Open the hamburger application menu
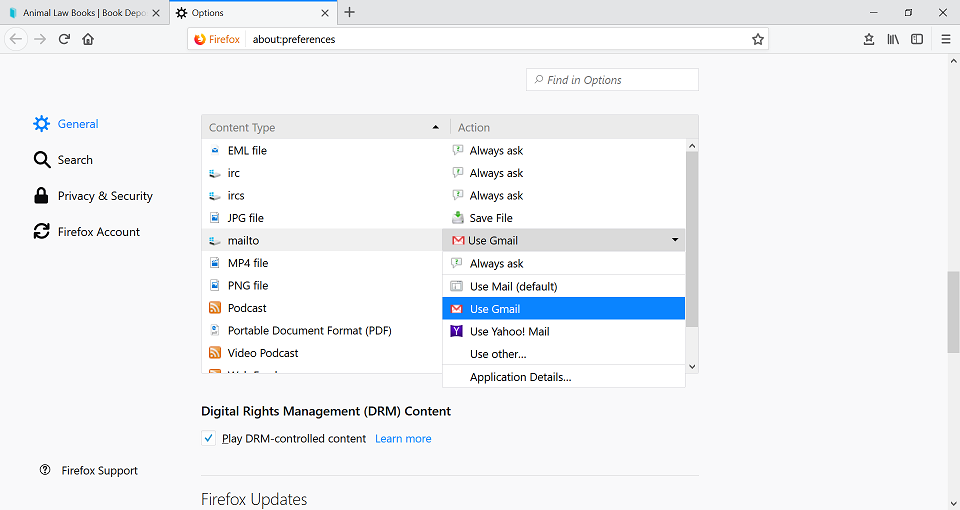The height and width of the screenshot is (510, 960). pyautogui.click(x=945, y=39)
